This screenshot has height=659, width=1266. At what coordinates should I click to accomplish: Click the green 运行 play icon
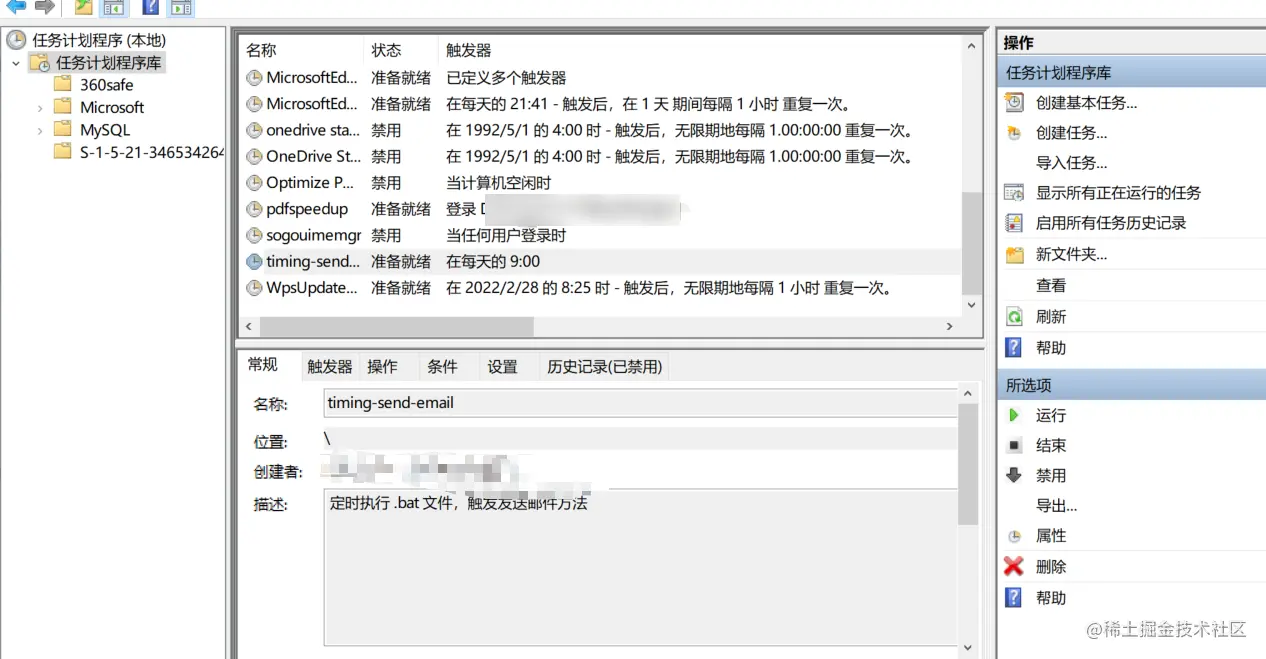pos(1014,415)
